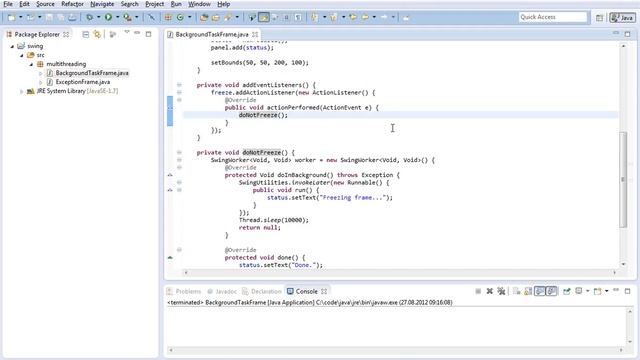Collapse All in Package Explorer
The width and height of the screenshot is (640, 360).
pos(86,34)
